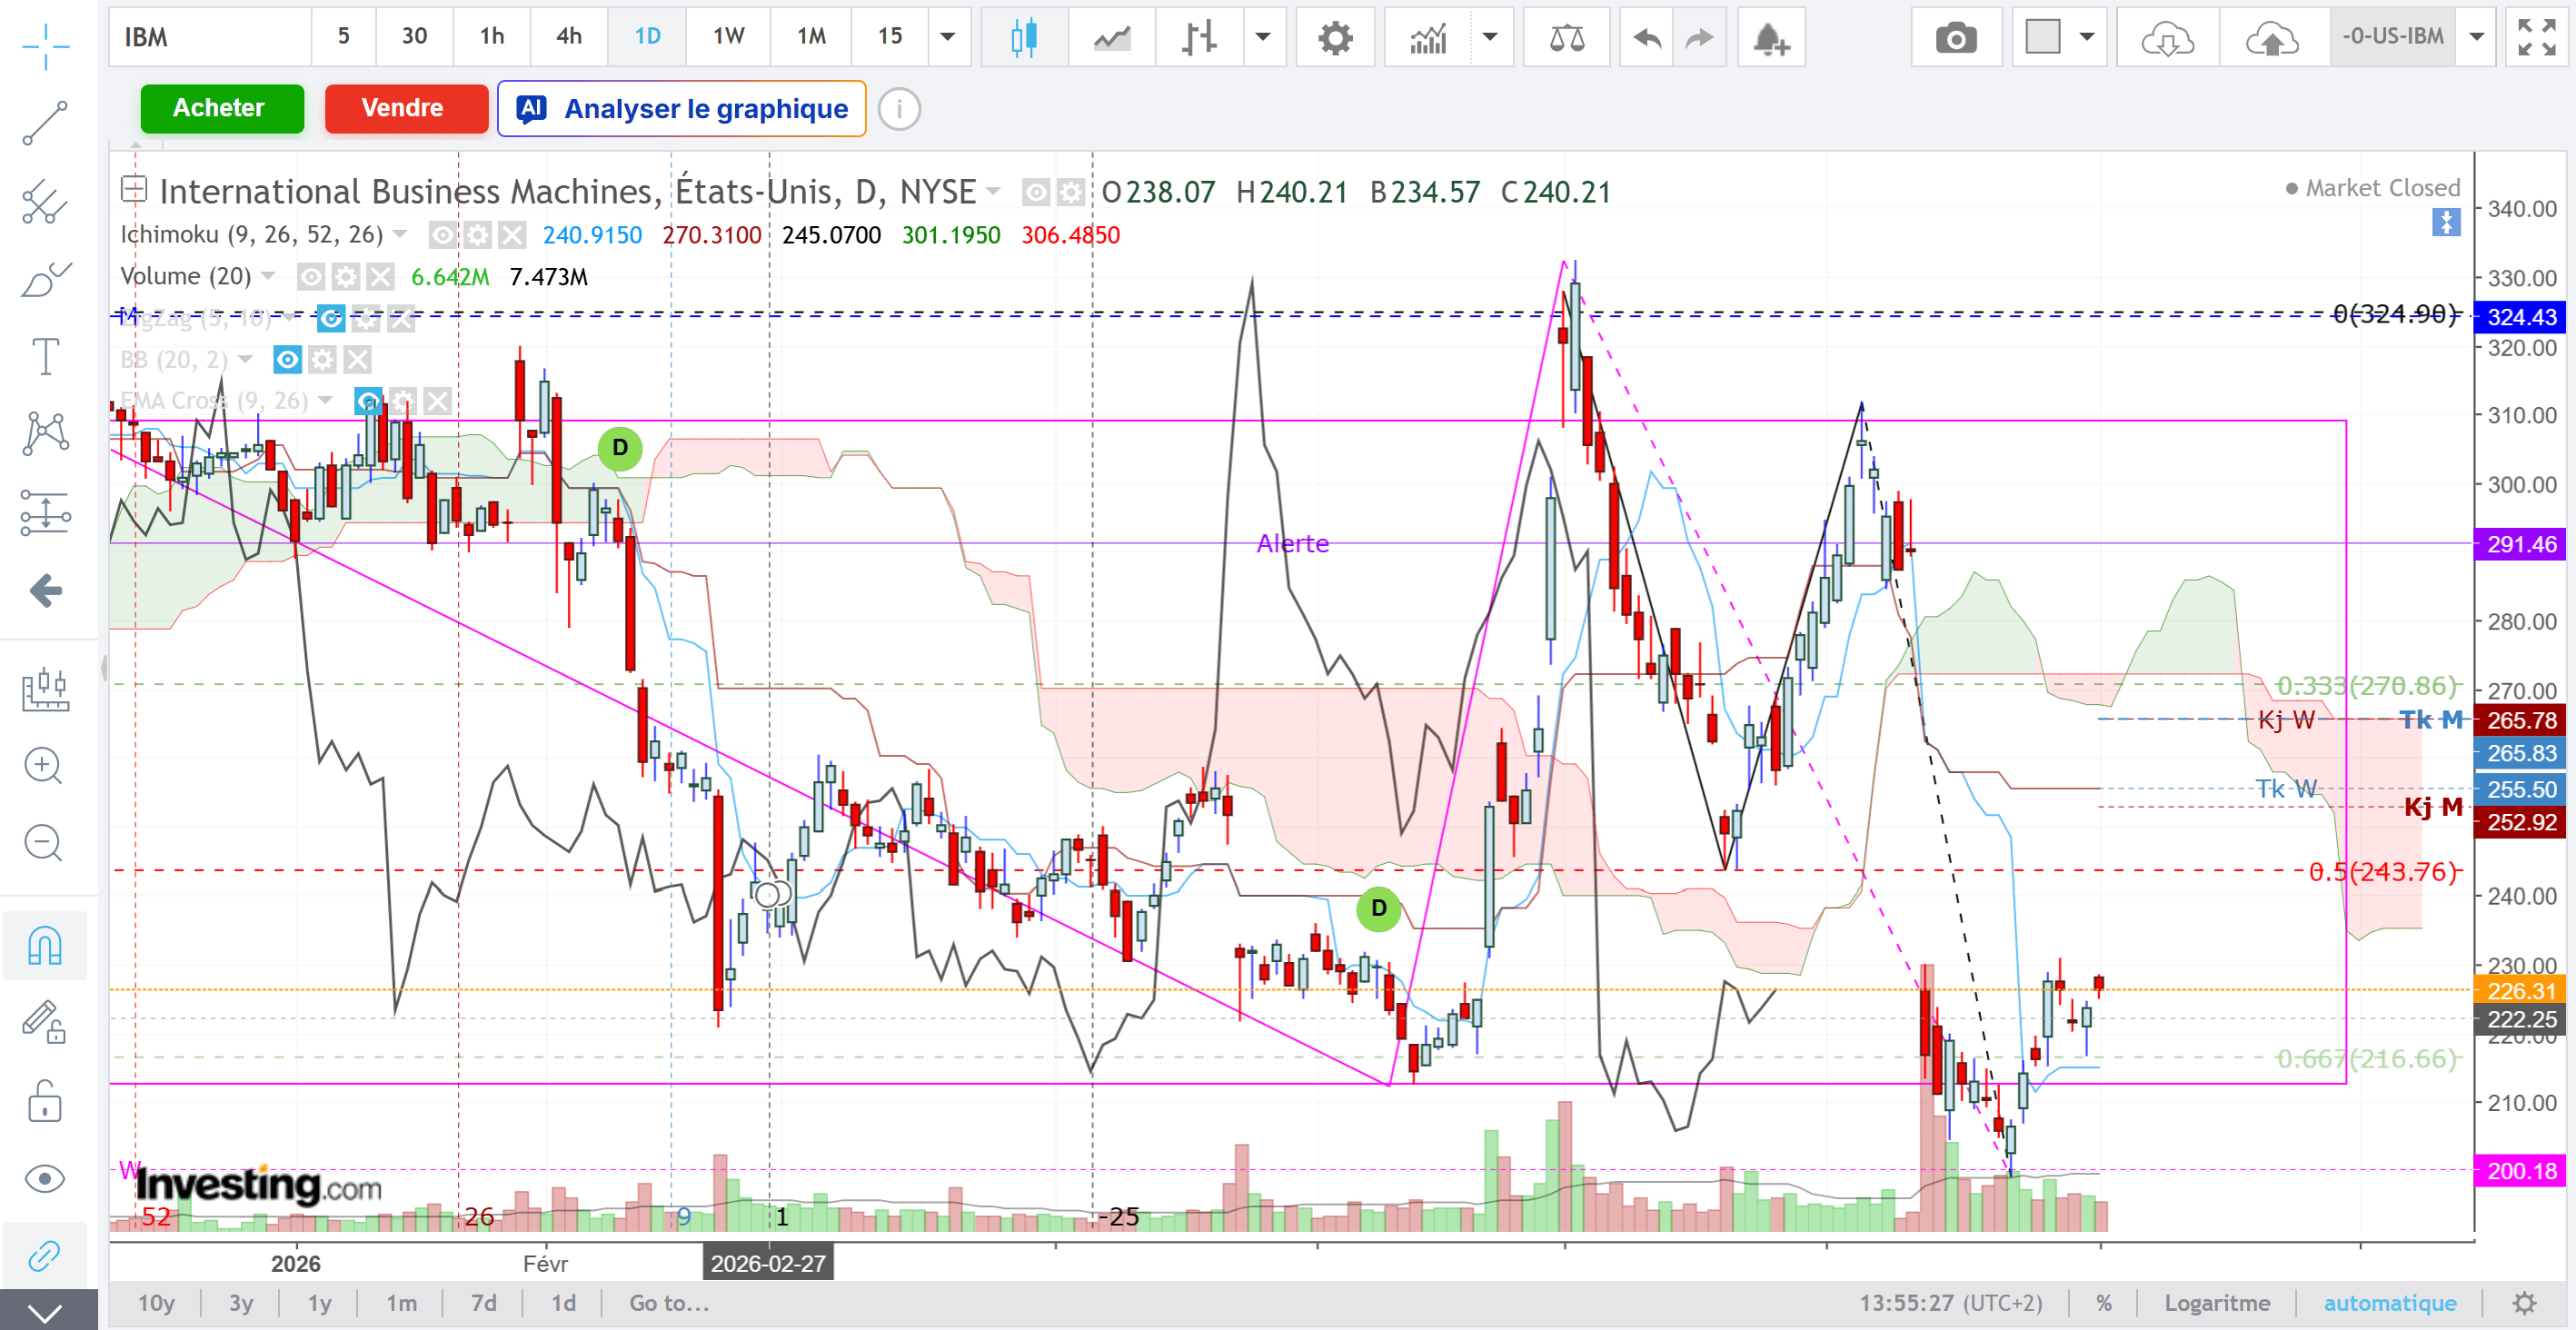Viewport: 2576px width, 1330px height.
Task: Open chart style dropdown arrow
Action: [x=1264, y=38]
